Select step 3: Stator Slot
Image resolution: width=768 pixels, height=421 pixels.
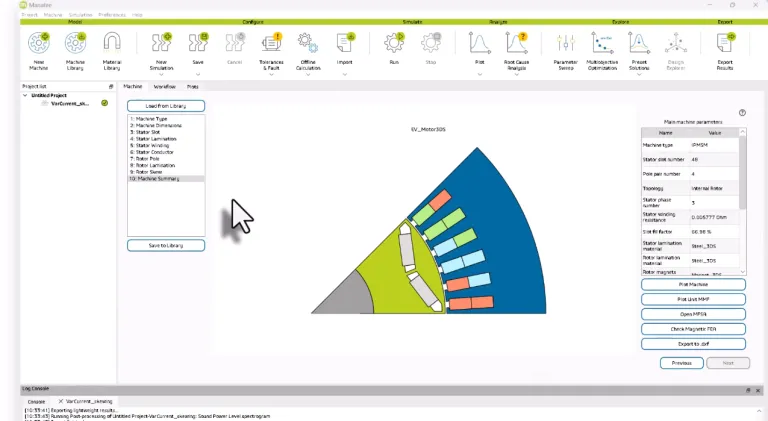click(x=166, y=132)
